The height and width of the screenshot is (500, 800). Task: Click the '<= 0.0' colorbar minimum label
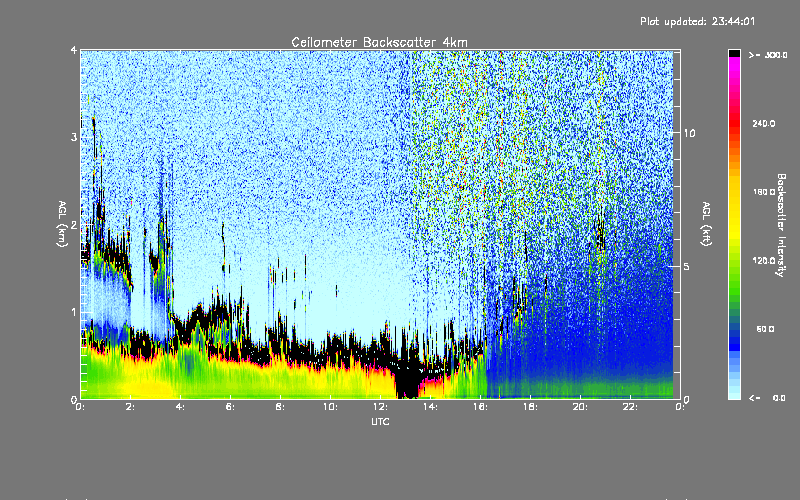click(x=767, y=398)
